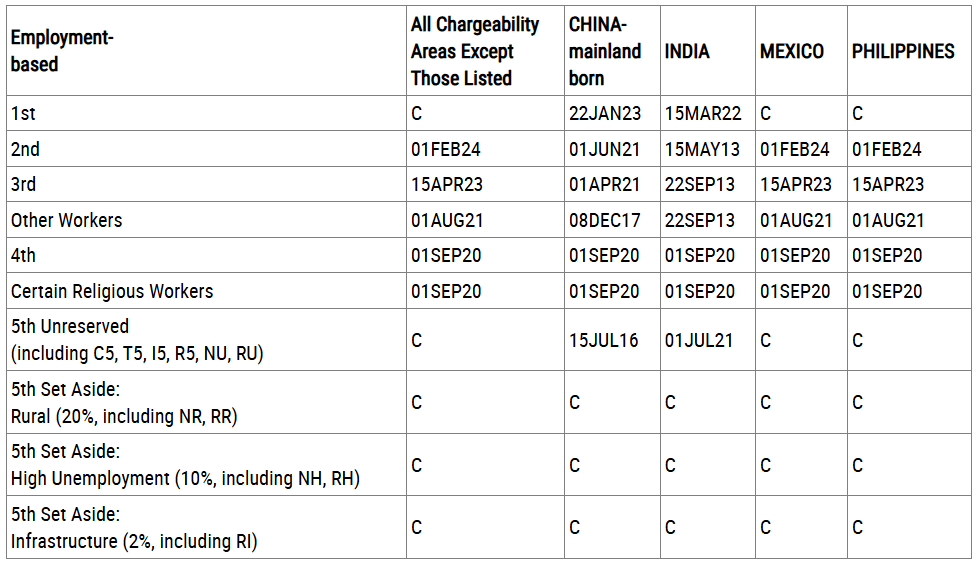Click the 01JUN21 date cell

[605, 150]
